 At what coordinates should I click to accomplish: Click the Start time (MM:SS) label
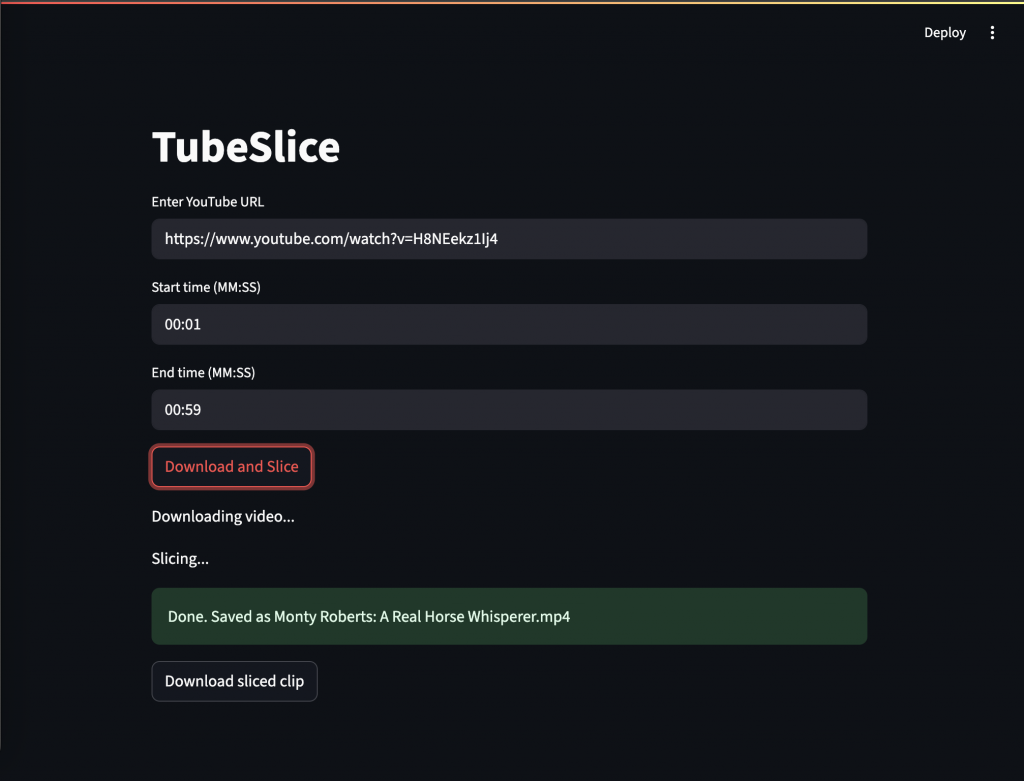(x=206, y=287)
